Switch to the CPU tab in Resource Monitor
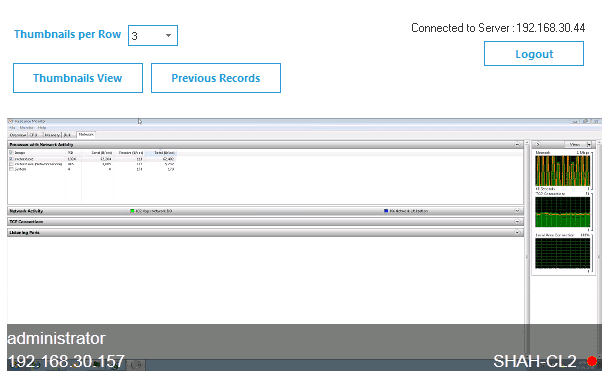The image size is (612, 382). point(34,135)
